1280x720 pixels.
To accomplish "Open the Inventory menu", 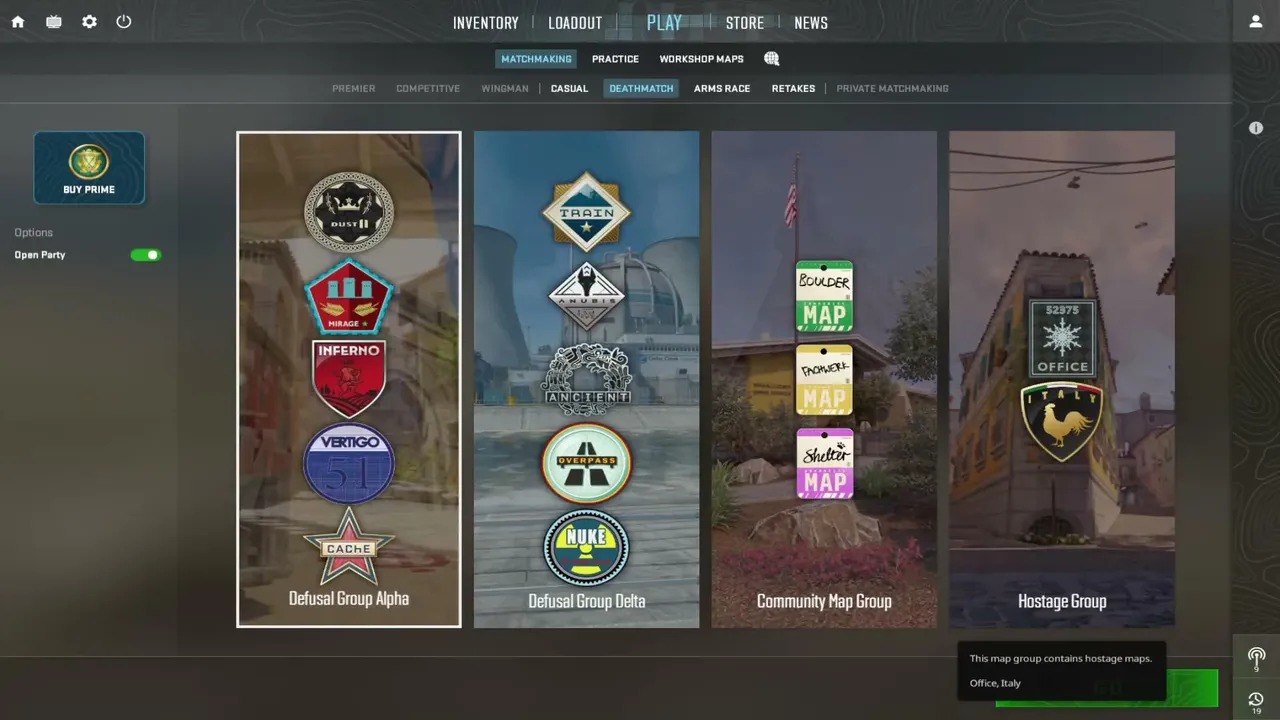I will [486, 23].
